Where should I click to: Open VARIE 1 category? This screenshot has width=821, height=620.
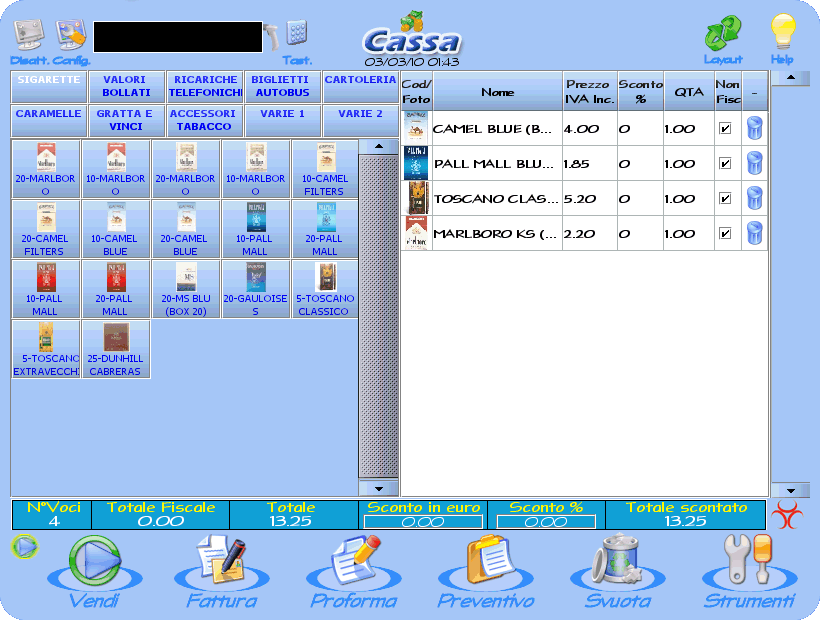pos(283,120)
